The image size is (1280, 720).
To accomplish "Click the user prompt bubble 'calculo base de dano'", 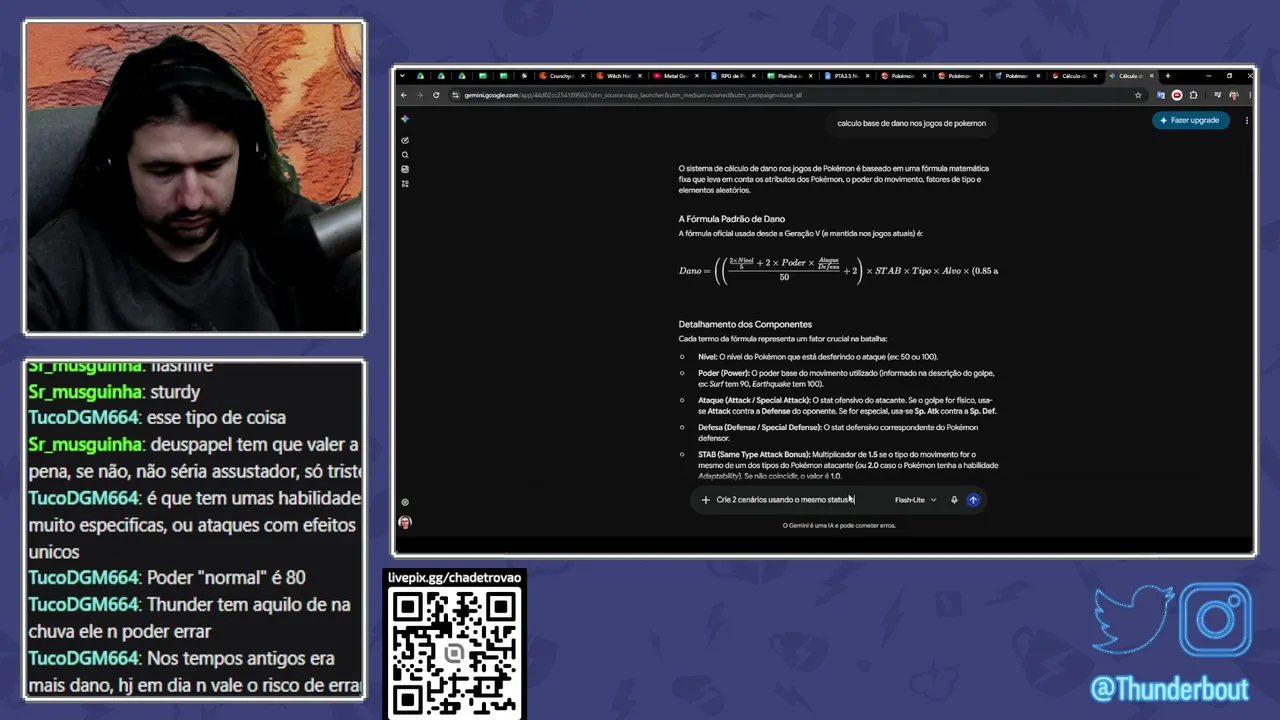I will (x=912, y=123).
